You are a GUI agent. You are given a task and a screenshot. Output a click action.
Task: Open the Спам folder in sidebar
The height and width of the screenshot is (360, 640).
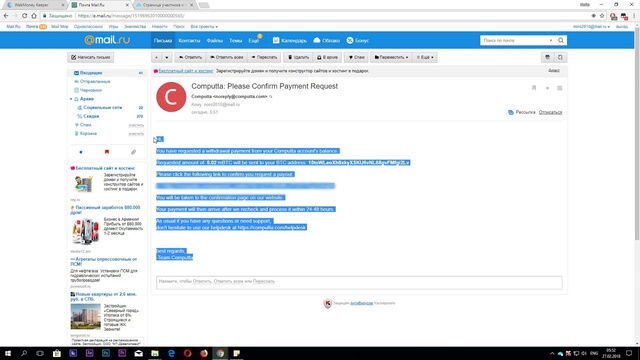[86, 125]
